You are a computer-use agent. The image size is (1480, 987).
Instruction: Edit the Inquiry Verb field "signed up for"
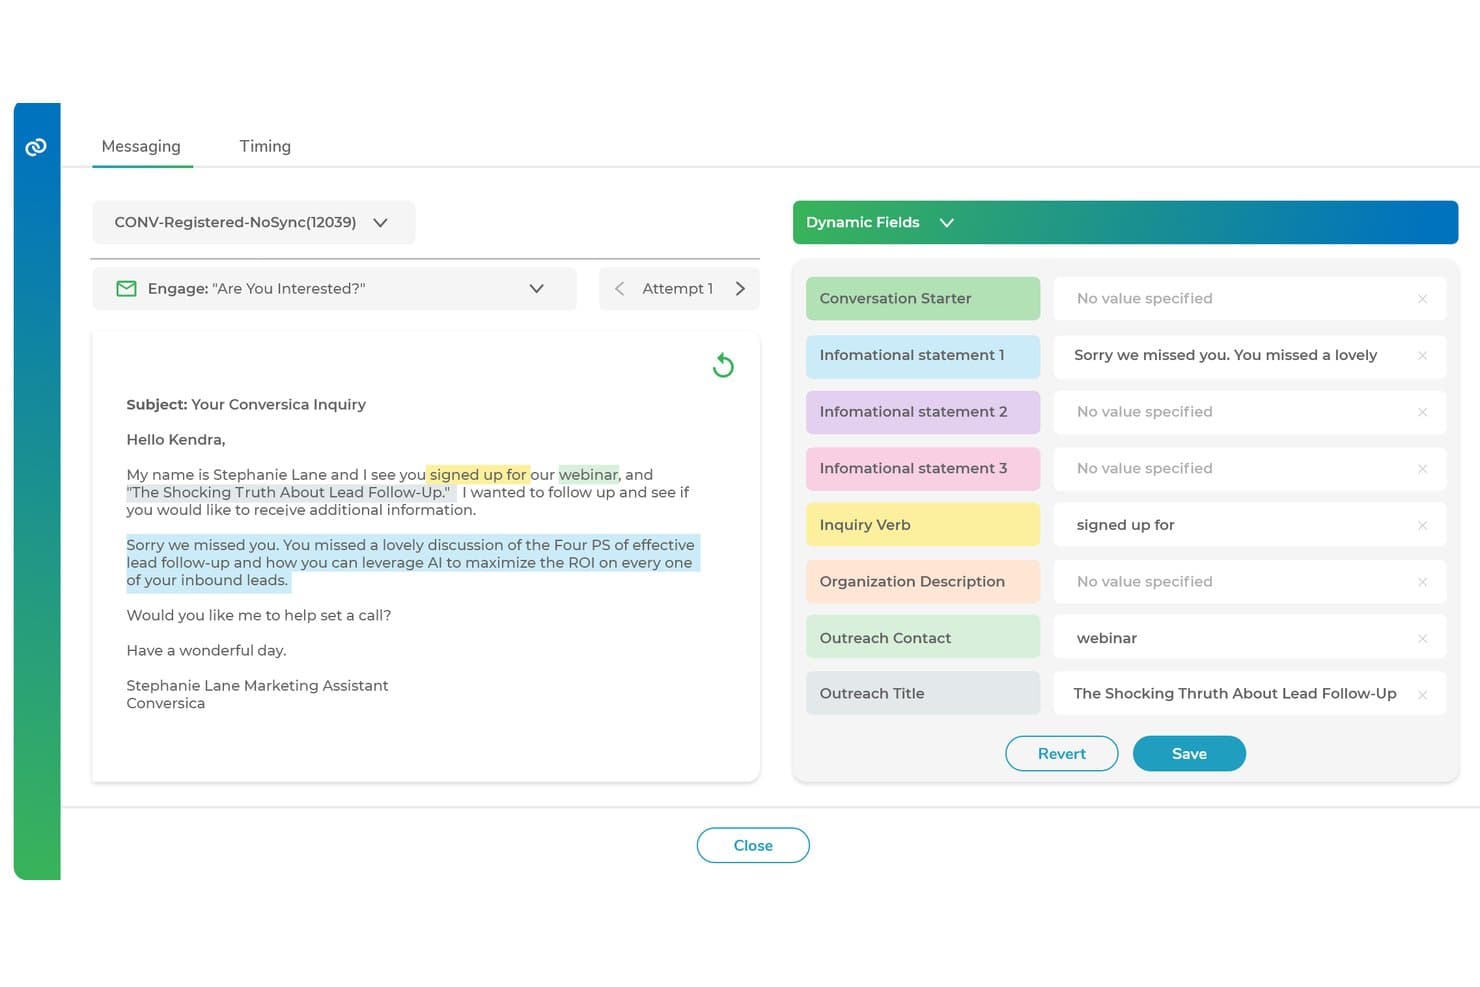1250,525
